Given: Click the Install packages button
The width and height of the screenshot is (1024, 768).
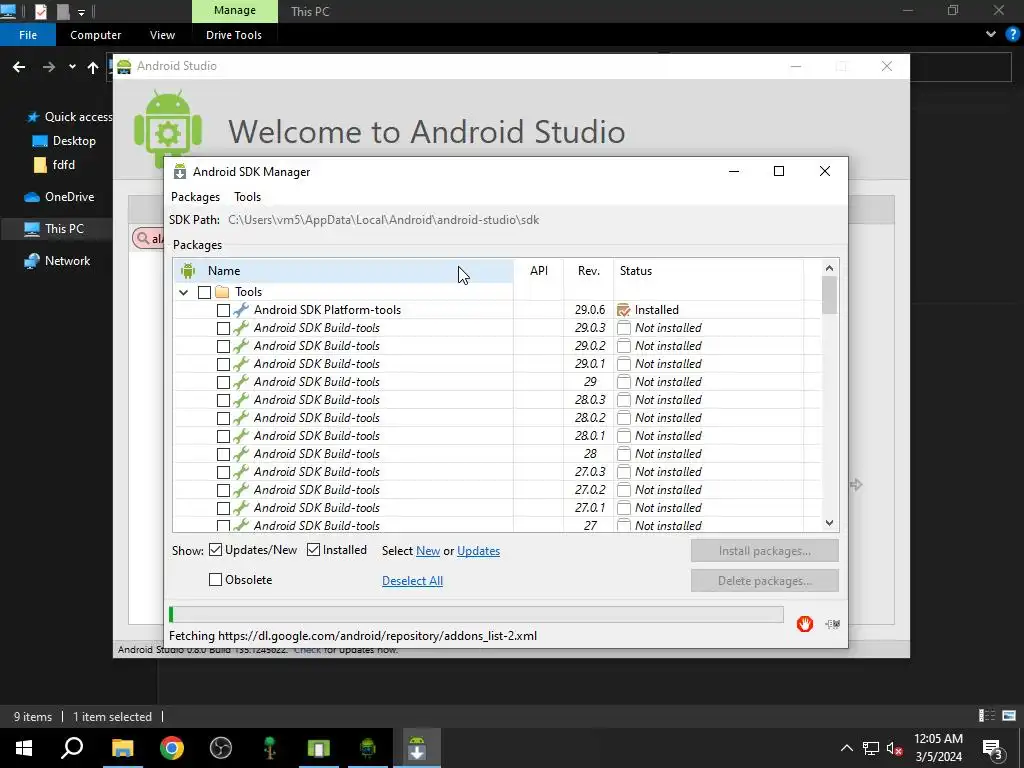Looking at the screenshot, I should [765, 551].
